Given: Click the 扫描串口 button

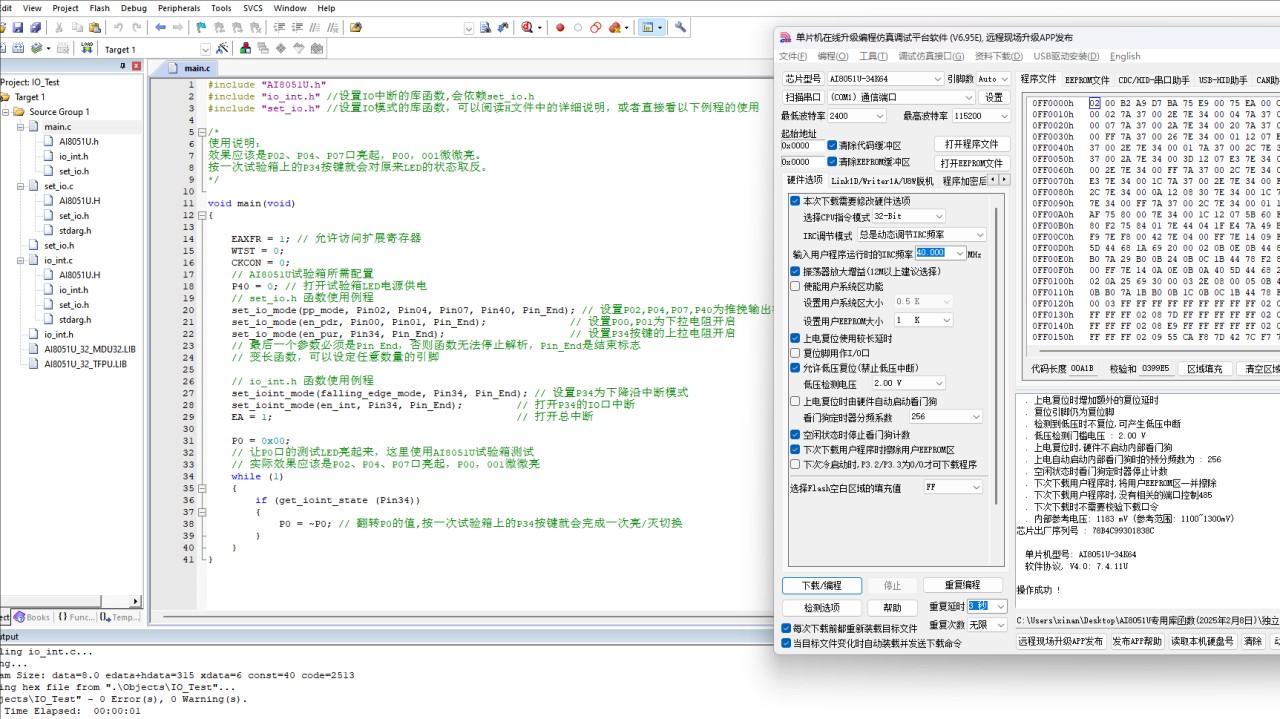Looking at the screenshot, I should 803,97.
